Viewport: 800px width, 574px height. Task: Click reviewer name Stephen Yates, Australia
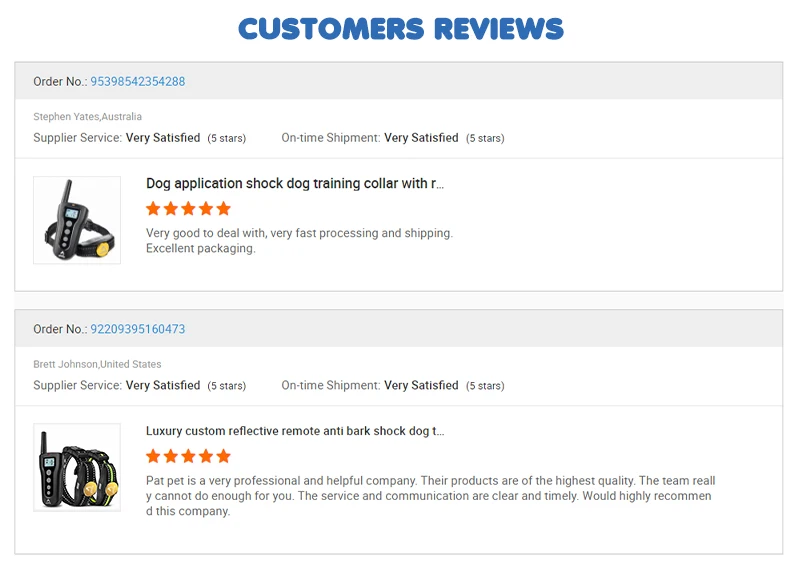(x=88, y=117)
